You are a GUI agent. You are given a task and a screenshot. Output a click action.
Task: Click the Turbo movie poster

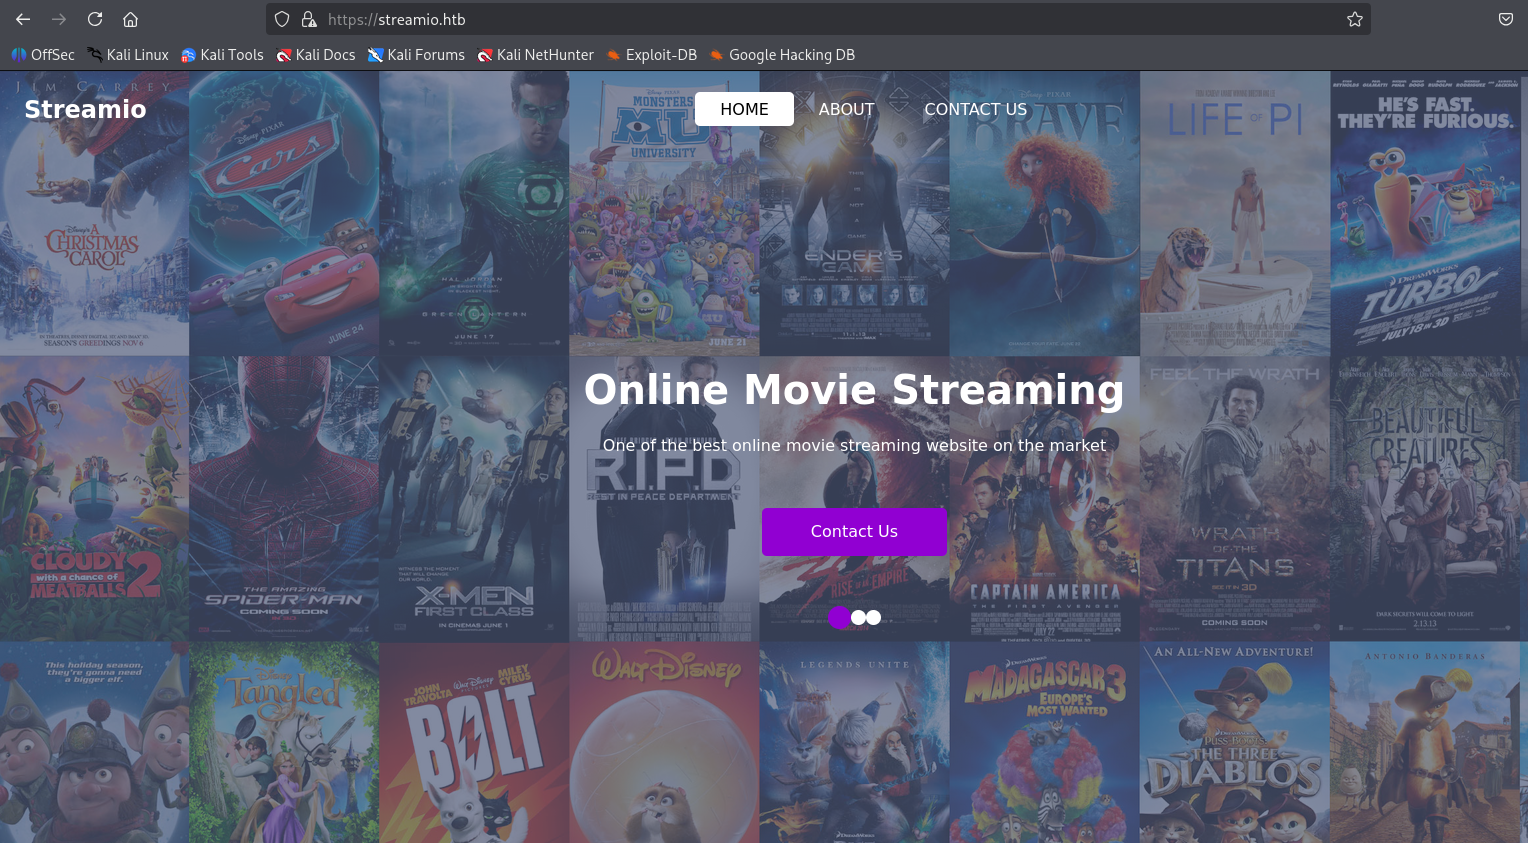click(x=1426, y=213)
